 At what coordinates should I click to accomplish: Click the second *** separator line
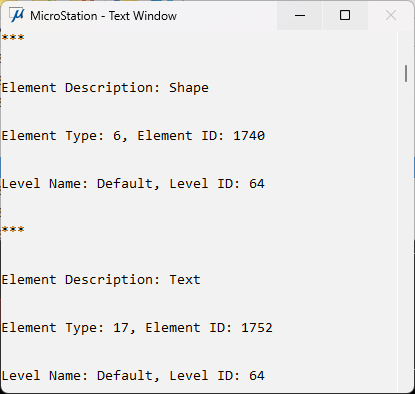point(13,229)
